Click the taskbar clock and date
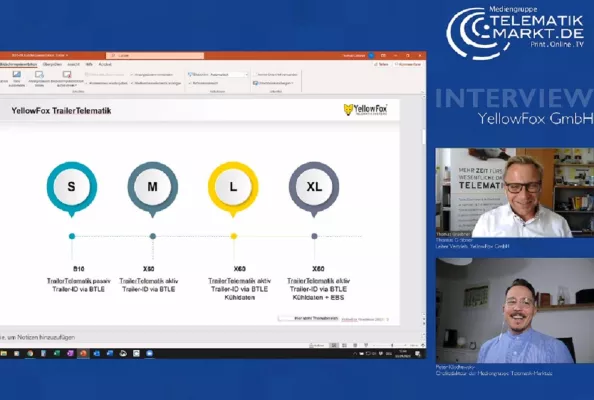 click(x=402, y=354)
